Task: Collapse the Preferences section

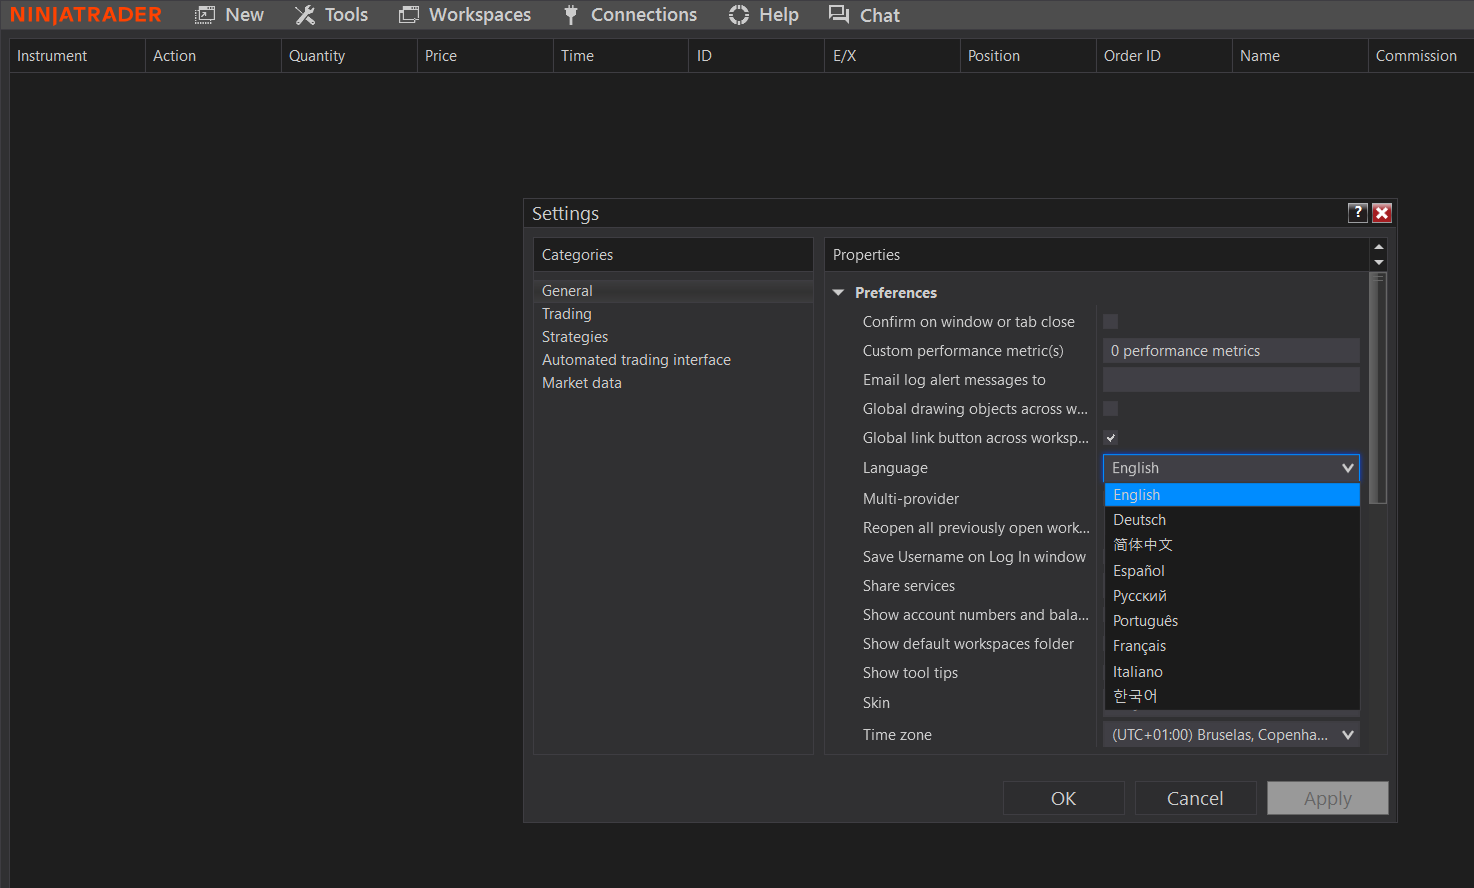Action: click(x=839, y=293)
